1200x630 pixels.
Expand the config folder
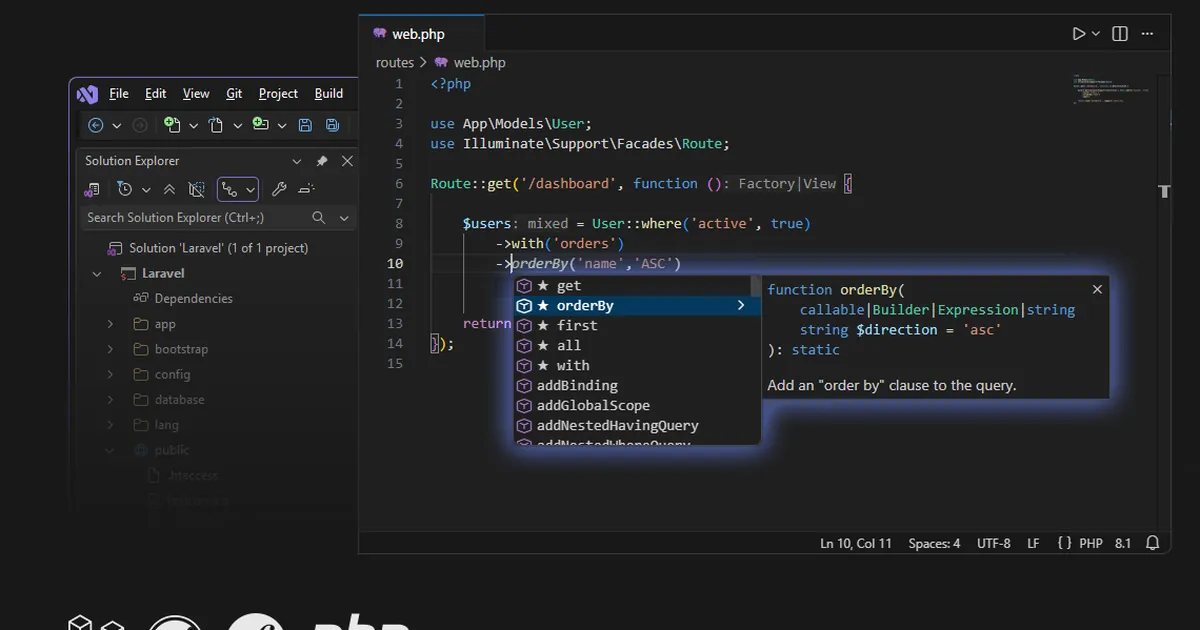pos(111,374)
